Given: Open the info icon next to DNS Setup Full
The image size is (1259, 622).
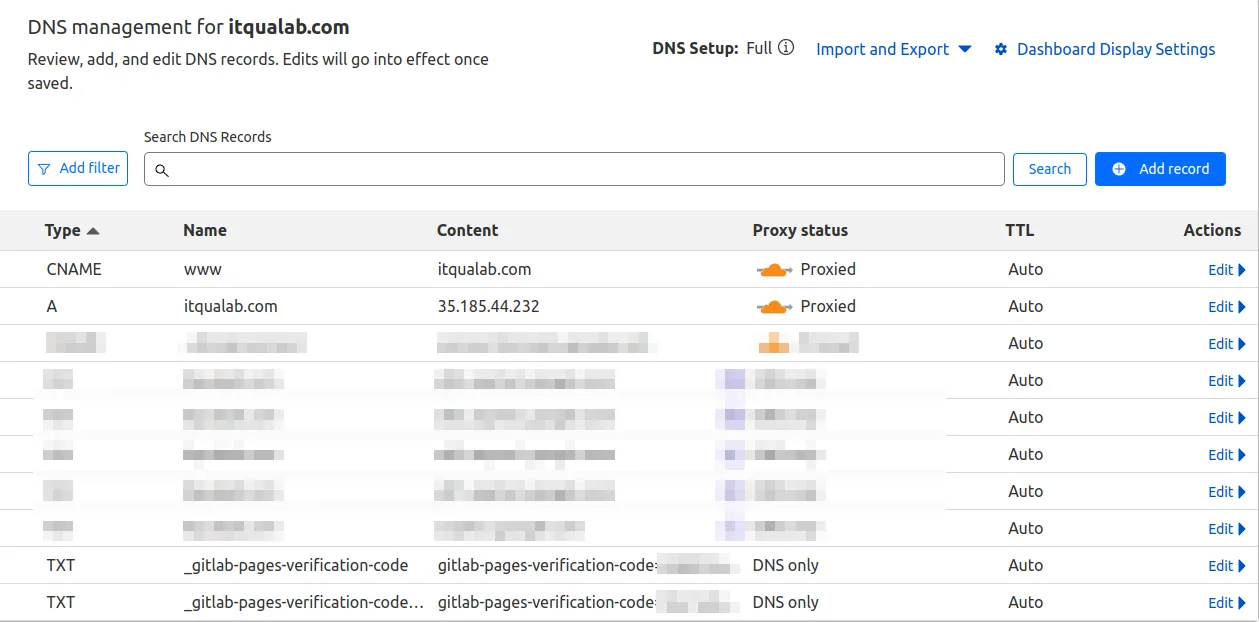Looking at the screenshot, I should [786, 47].
